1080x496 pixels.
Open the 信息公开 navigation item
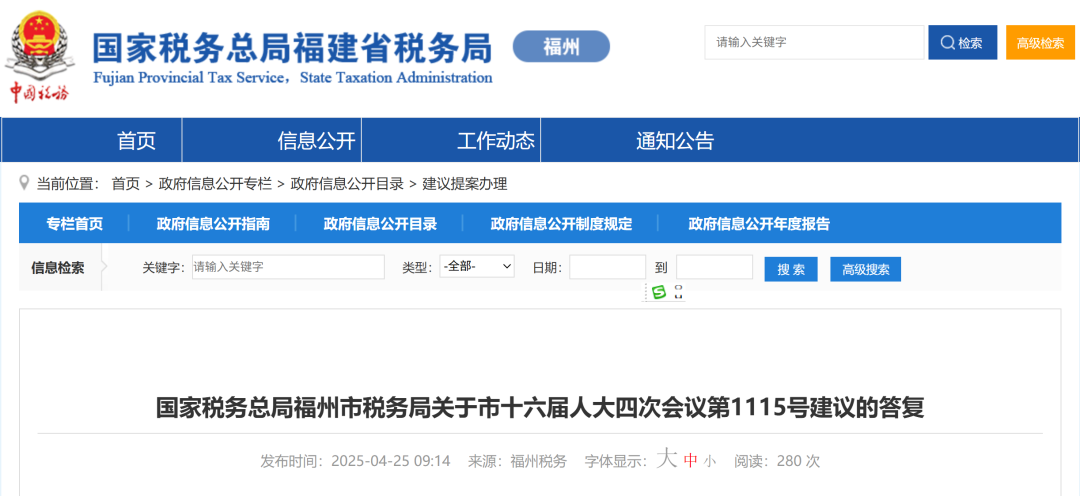pos(316,141)
